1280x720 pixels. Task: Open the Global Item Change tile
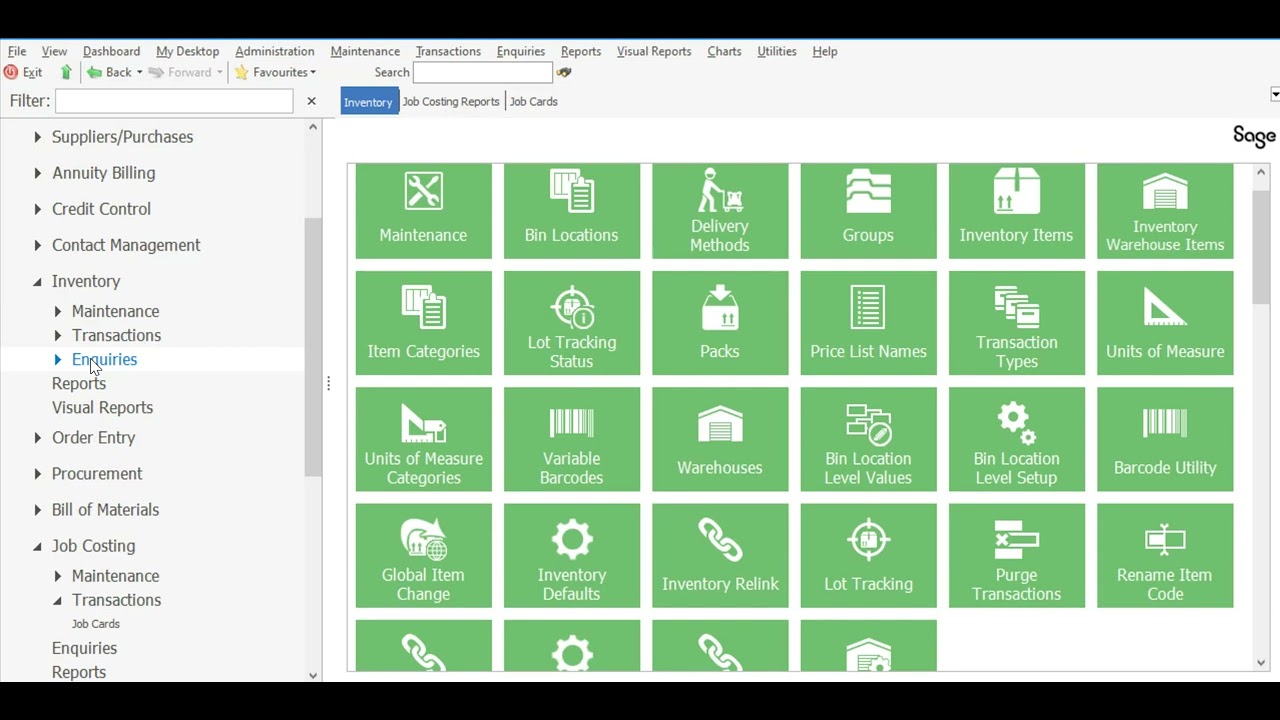click(423, 555)
